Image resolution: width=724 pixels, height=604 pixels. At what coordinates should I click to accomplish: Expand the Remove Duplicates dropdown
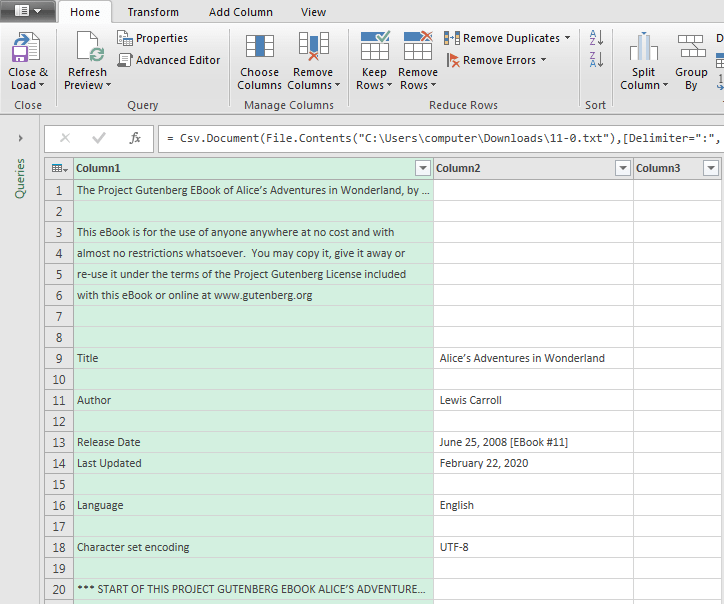click(x=568, y=38)
